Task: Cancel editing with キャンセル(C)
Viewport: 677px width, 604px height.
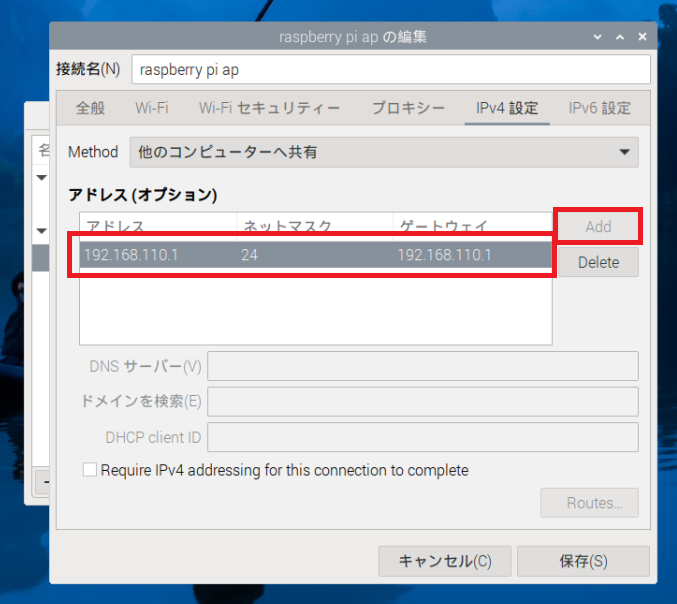Action: coord(445,561)
